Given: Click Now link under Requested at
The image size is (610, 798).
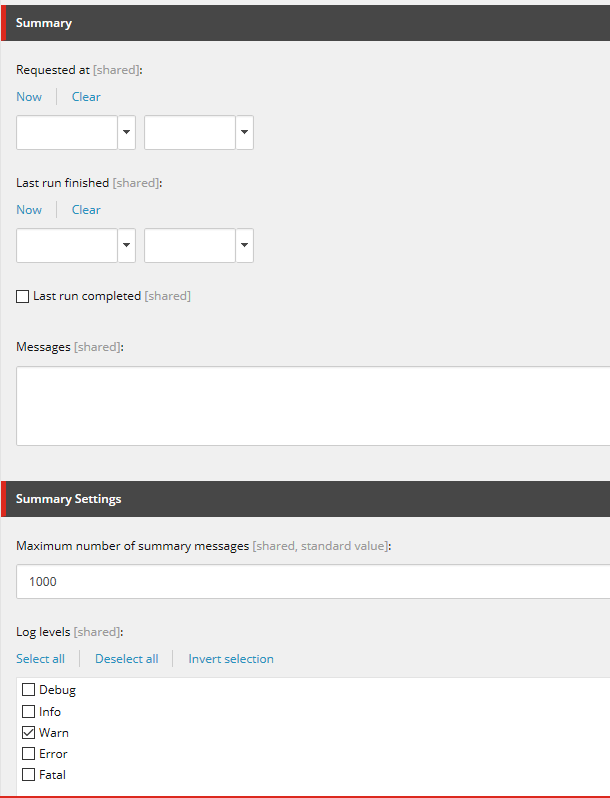Looking at the screenshot, I should (29, 97).
